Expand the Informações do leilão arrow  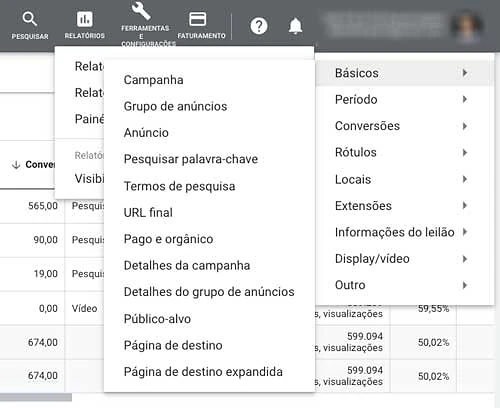(465, 232)
